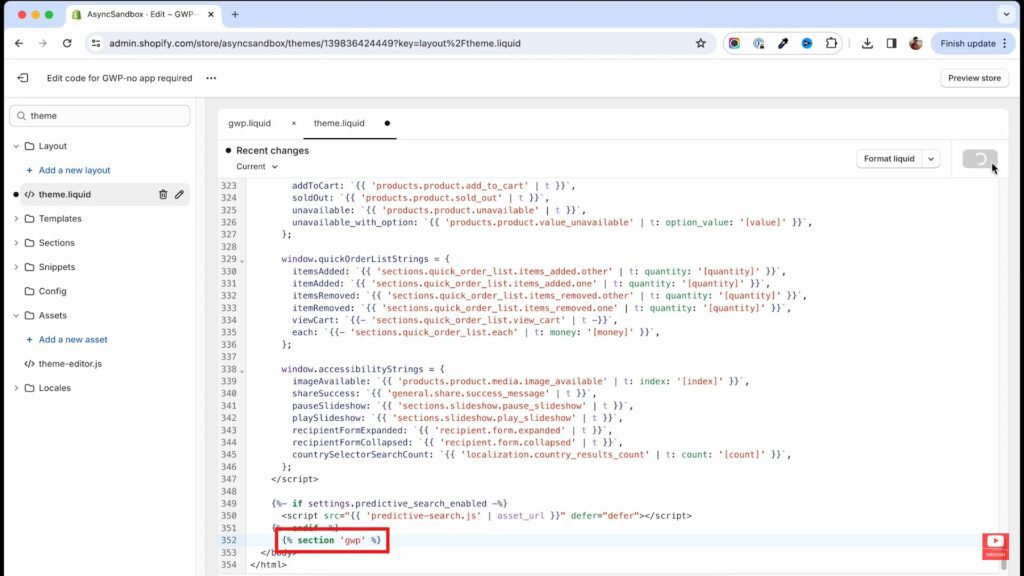Click the delete trash icon beside theme.liquid
Screen dimensions: 1024x576
[x=163, y=195]
